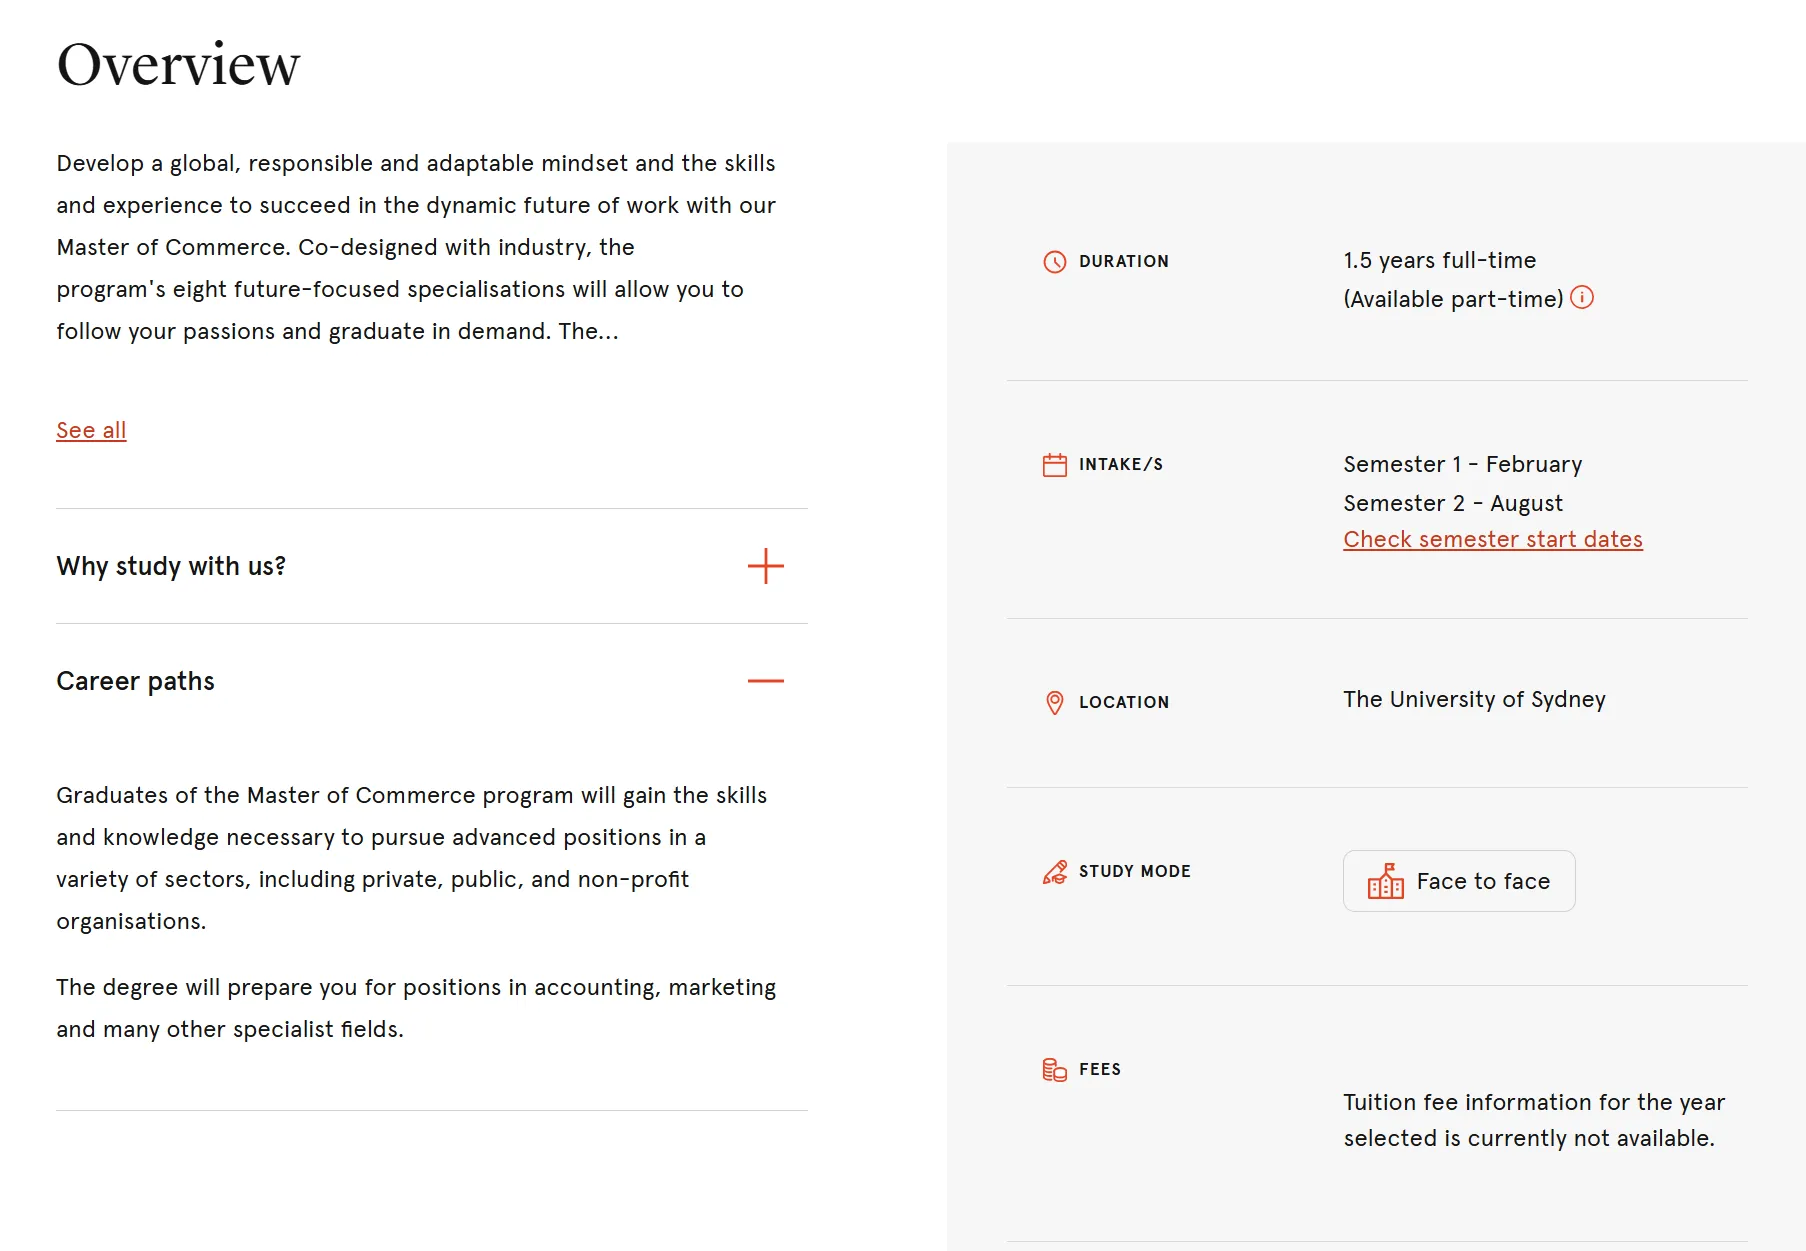1806x1251 pixels.
Task: Click the tuition fee information message
Action: pyautogui.click(x=1533, y=1120)
